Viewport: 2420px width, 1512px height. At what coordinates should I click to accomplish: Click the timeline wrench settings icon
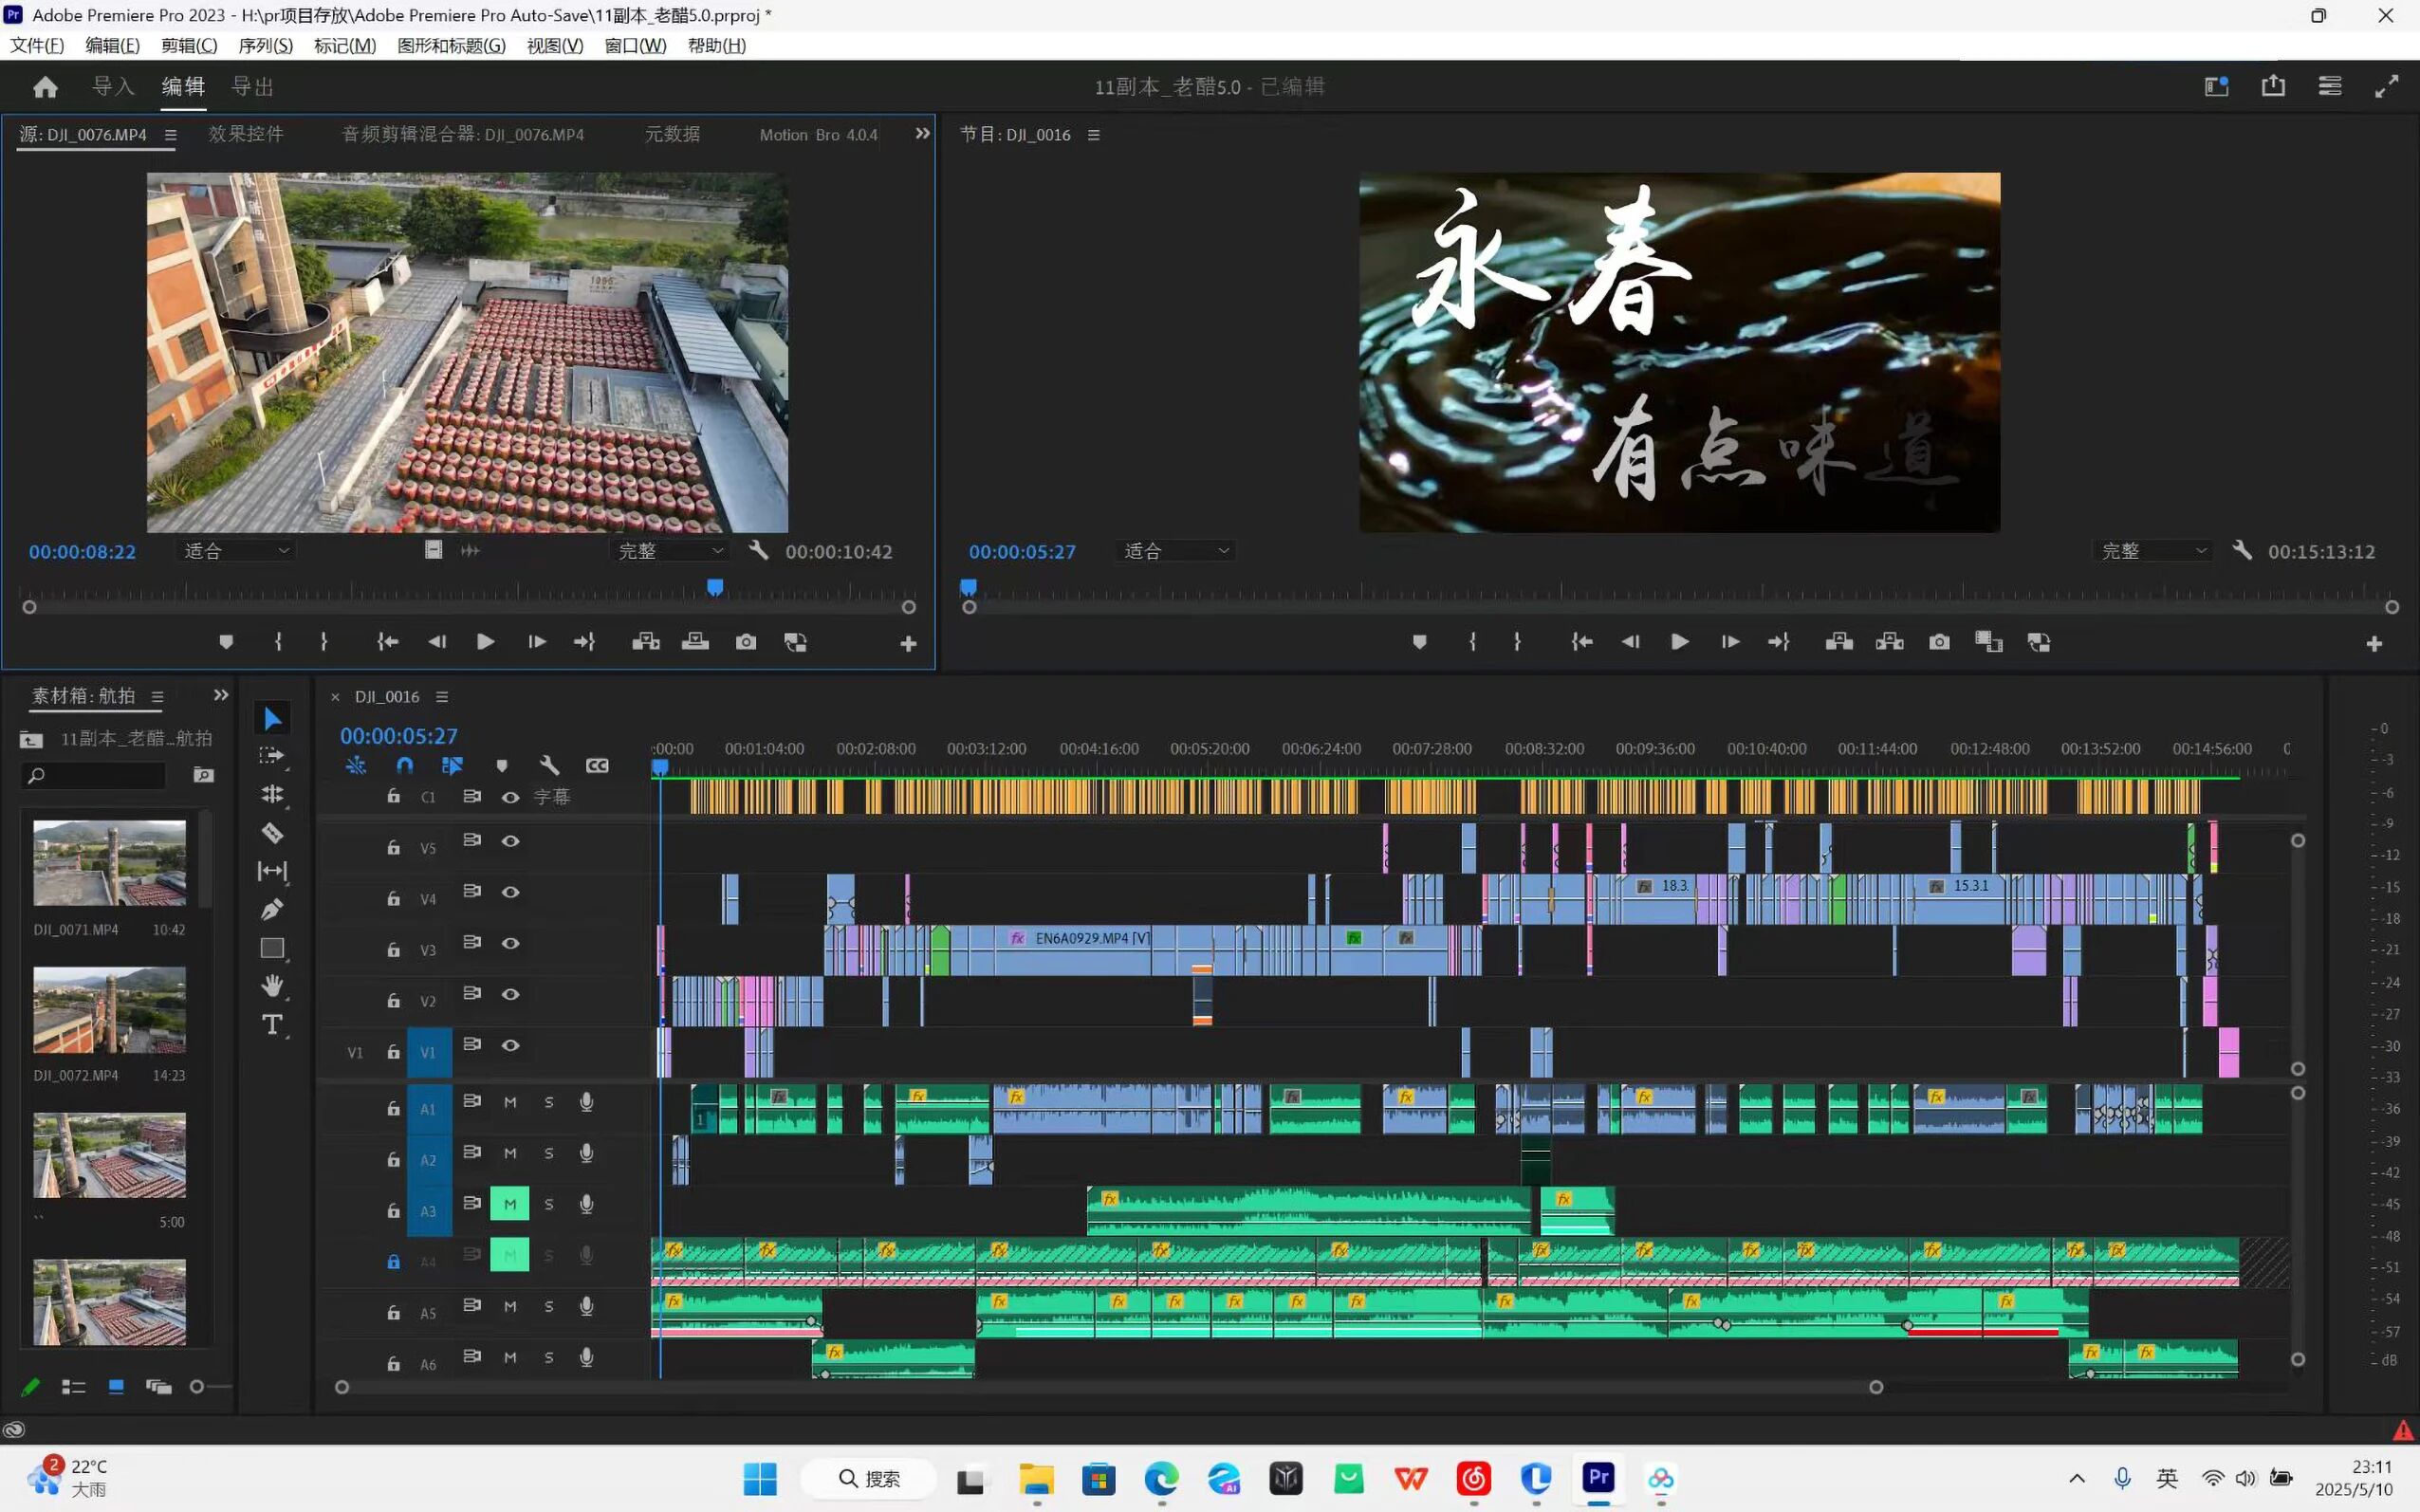pos(549,766)
